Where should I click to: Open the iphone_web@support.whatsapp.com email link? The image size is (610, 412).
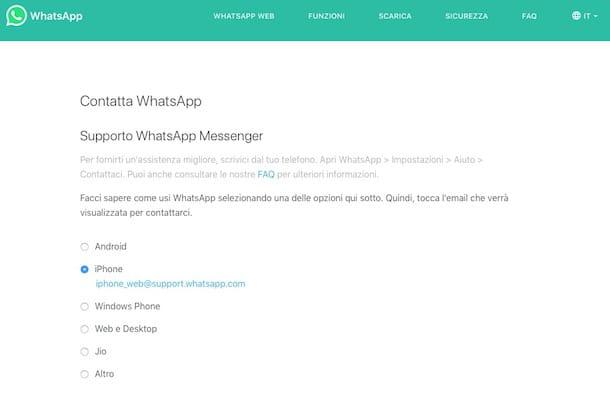(x=170, y=284)
